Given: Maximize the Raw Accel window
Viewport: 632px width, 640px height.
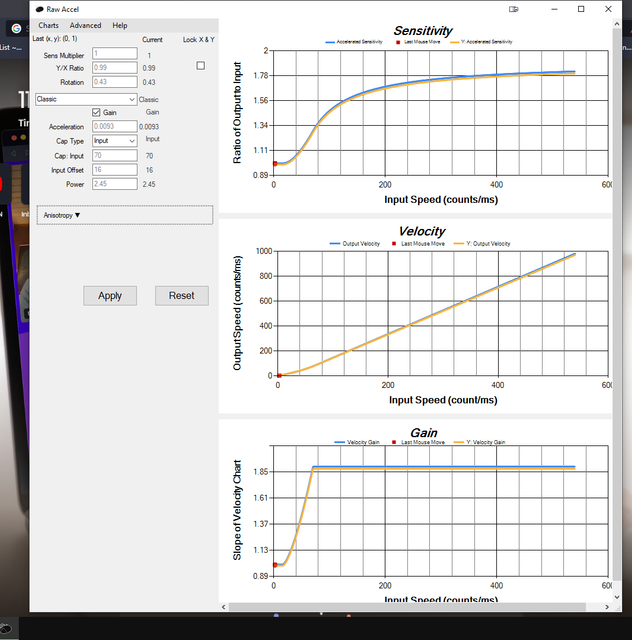Looking at the screenshot, I should [581, 9].
